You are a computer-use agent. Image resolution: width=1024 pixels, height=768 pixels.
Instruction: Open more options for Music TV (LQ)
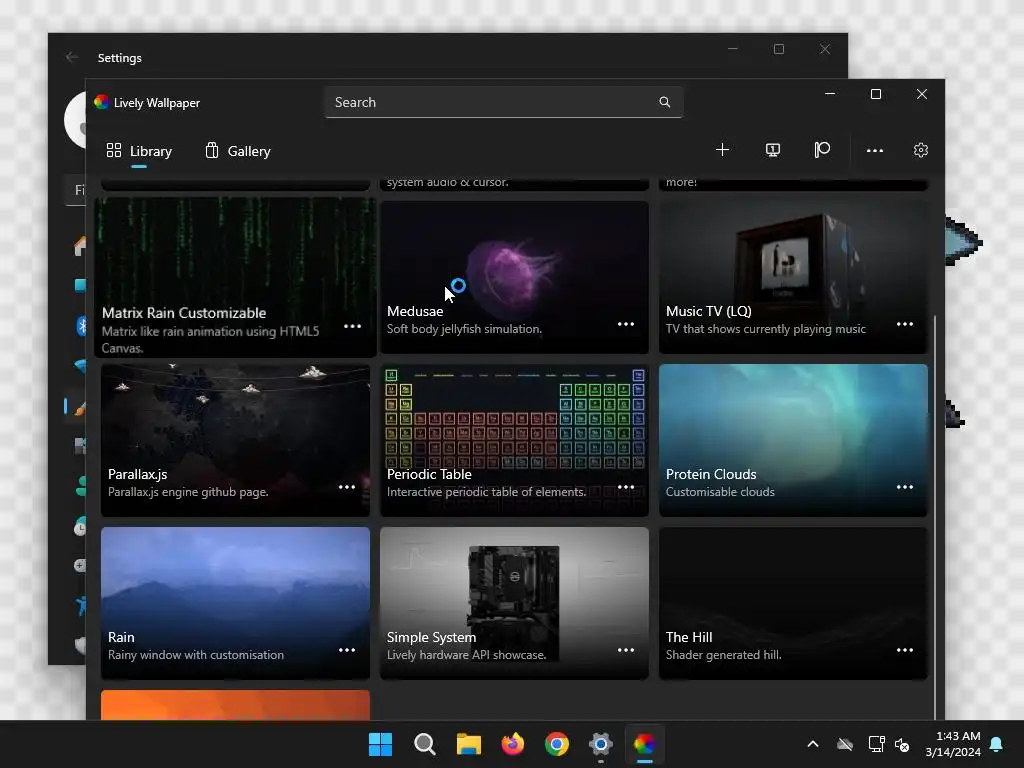coord(904,324)
